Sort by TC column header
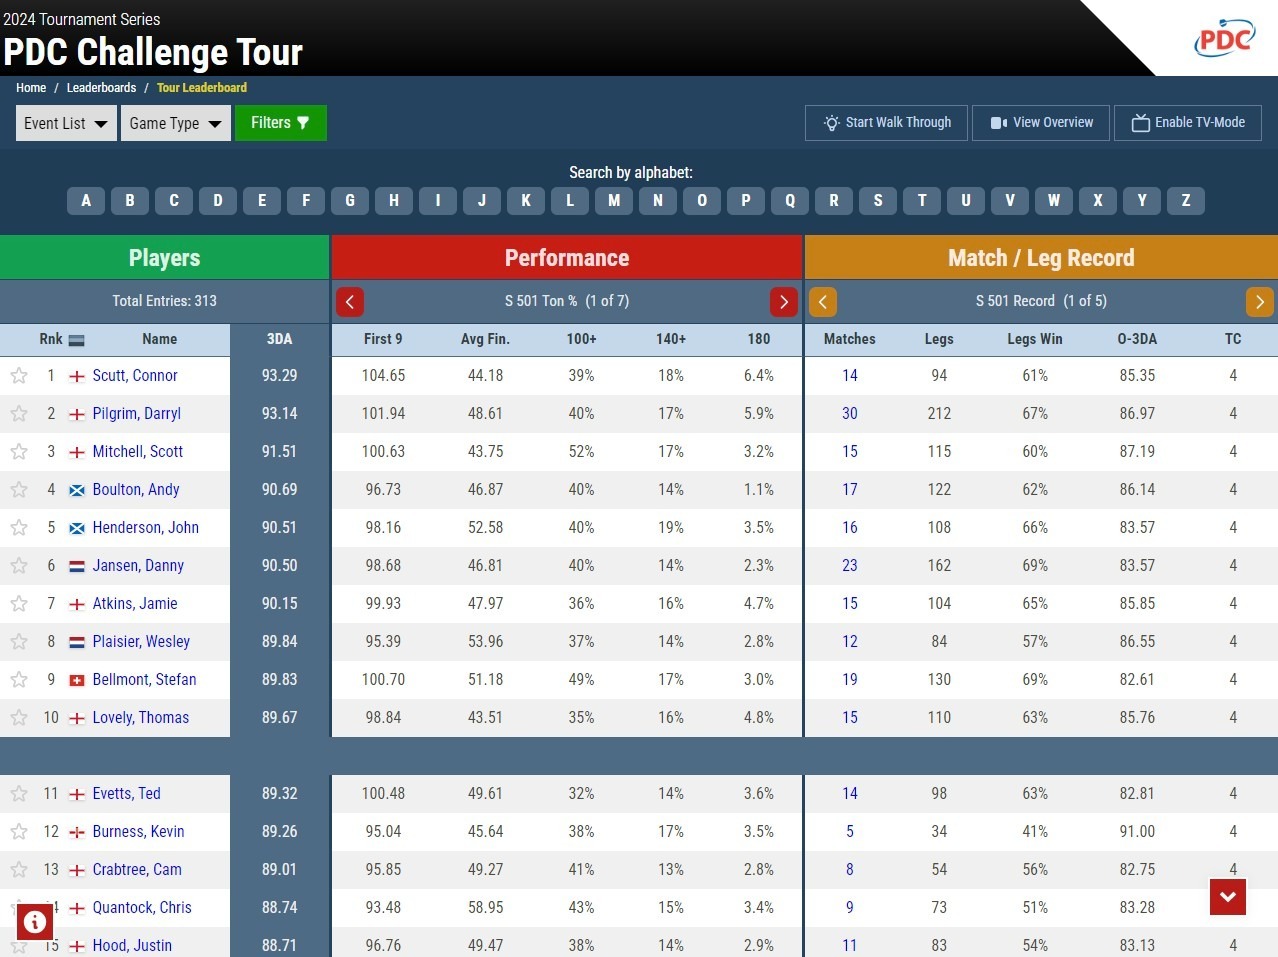Viewport: 1278px width, 957px height. [1233, 339]
